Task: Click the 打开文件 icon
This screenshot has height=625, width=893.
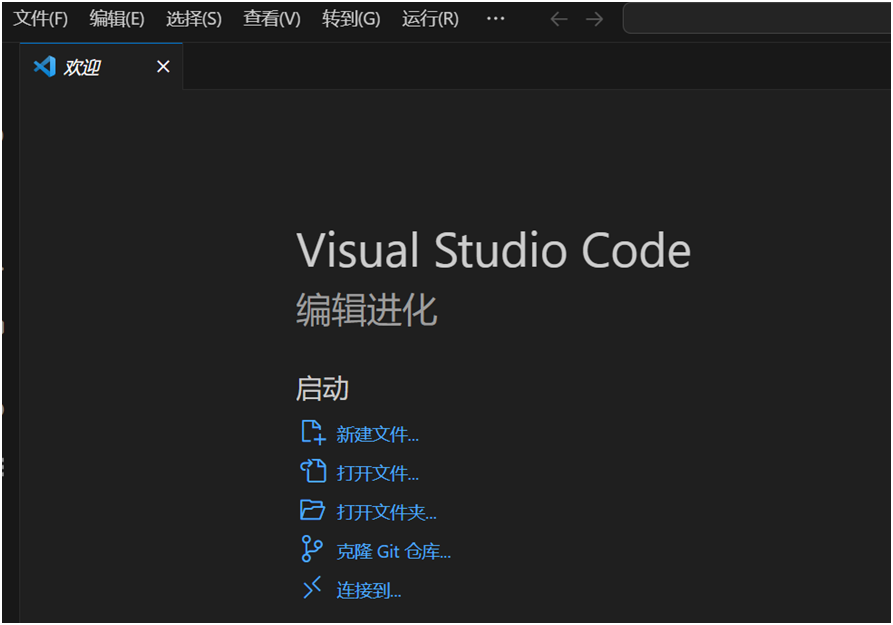Action: pyautogui.click(x=313, y=471)
